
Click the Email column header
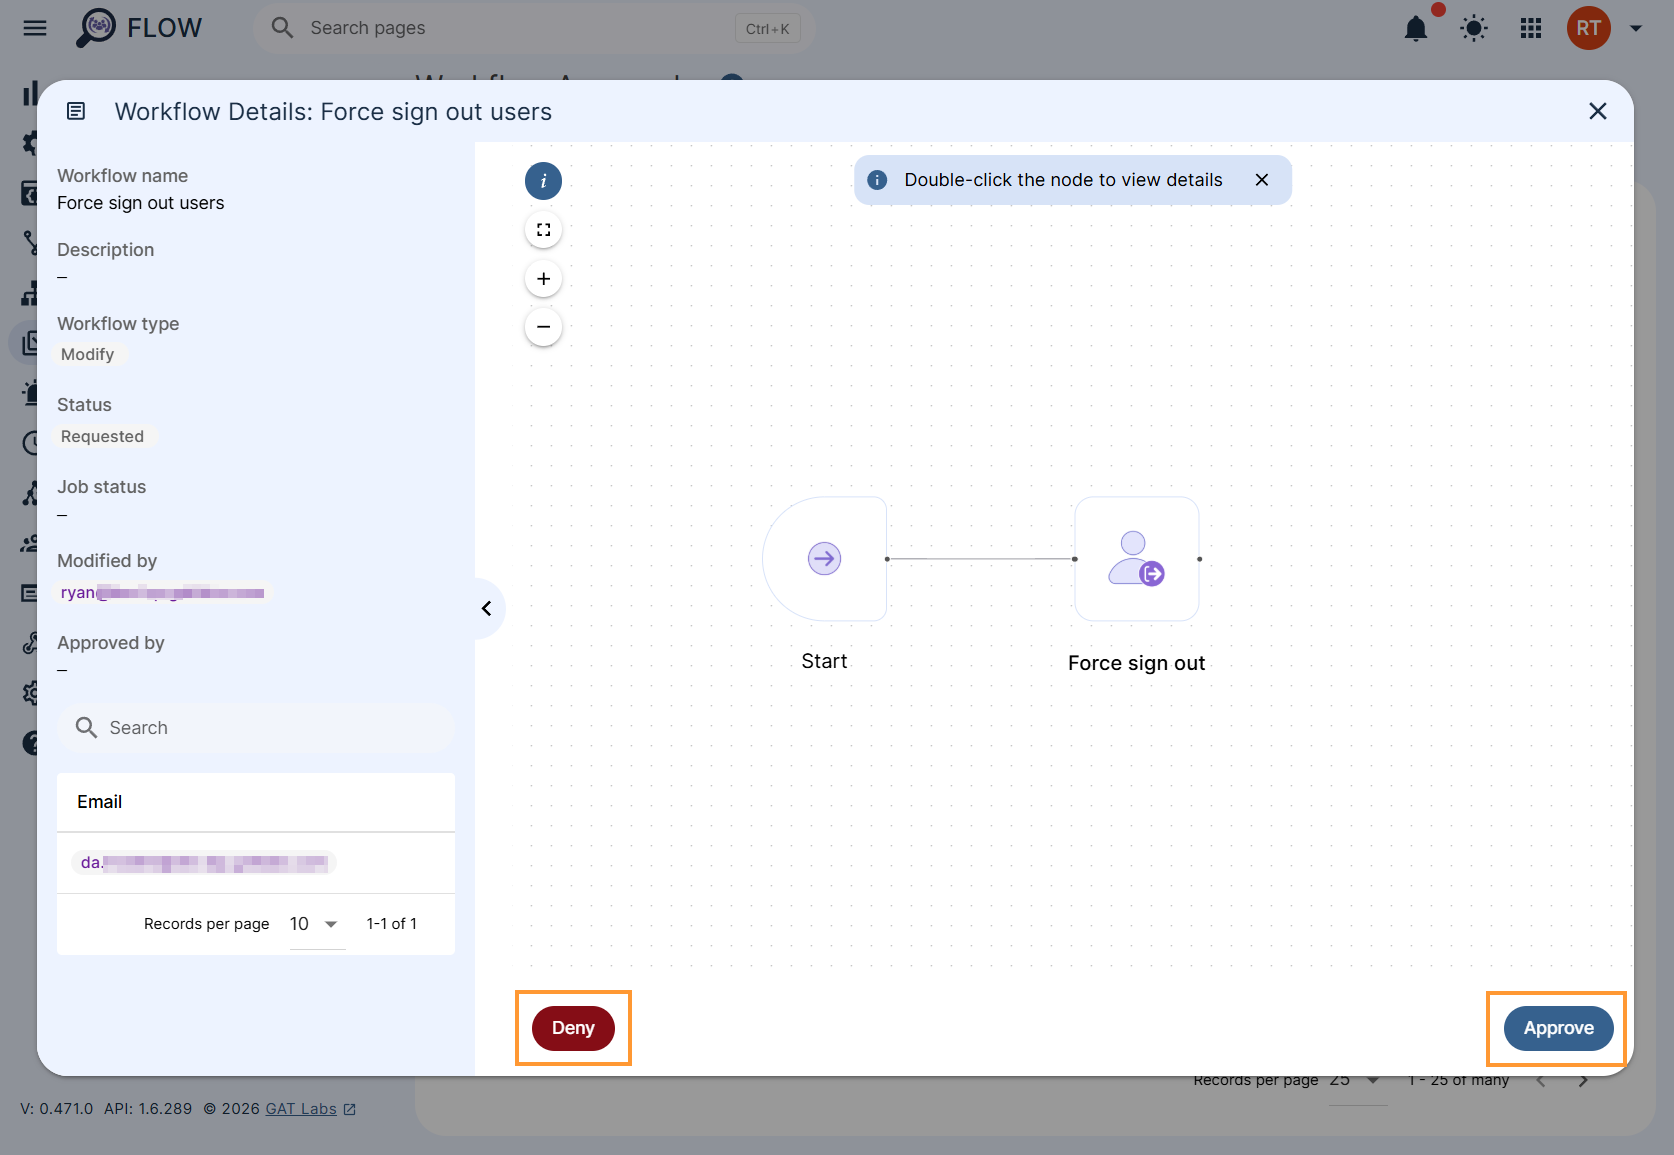pyautogui.click(x=100, y=802)
